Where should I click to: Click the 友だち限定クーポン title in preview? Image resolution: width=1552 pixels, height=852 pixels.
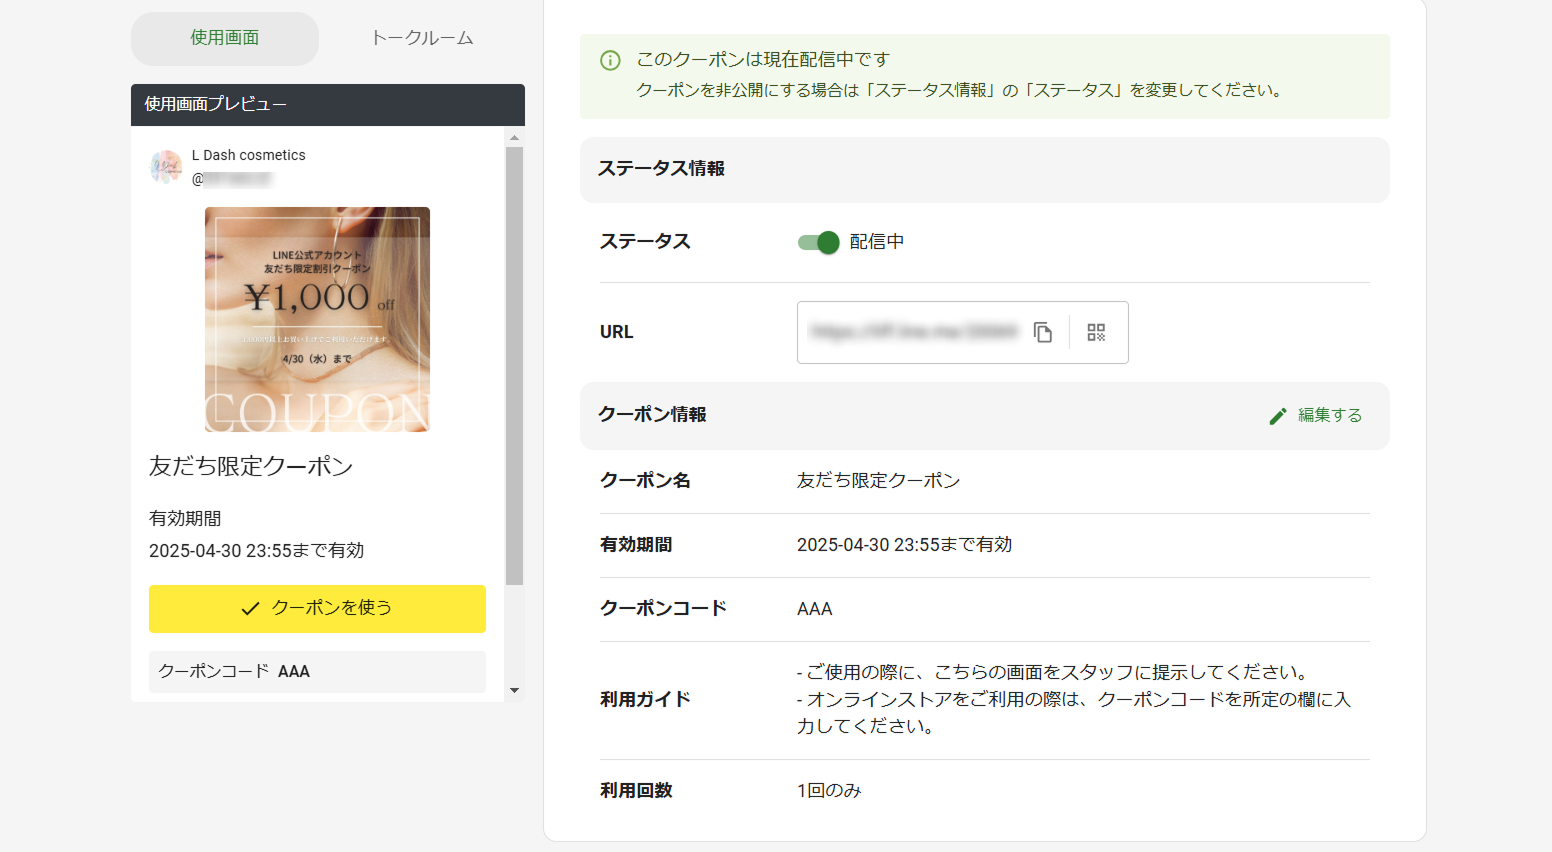[251, 466]
